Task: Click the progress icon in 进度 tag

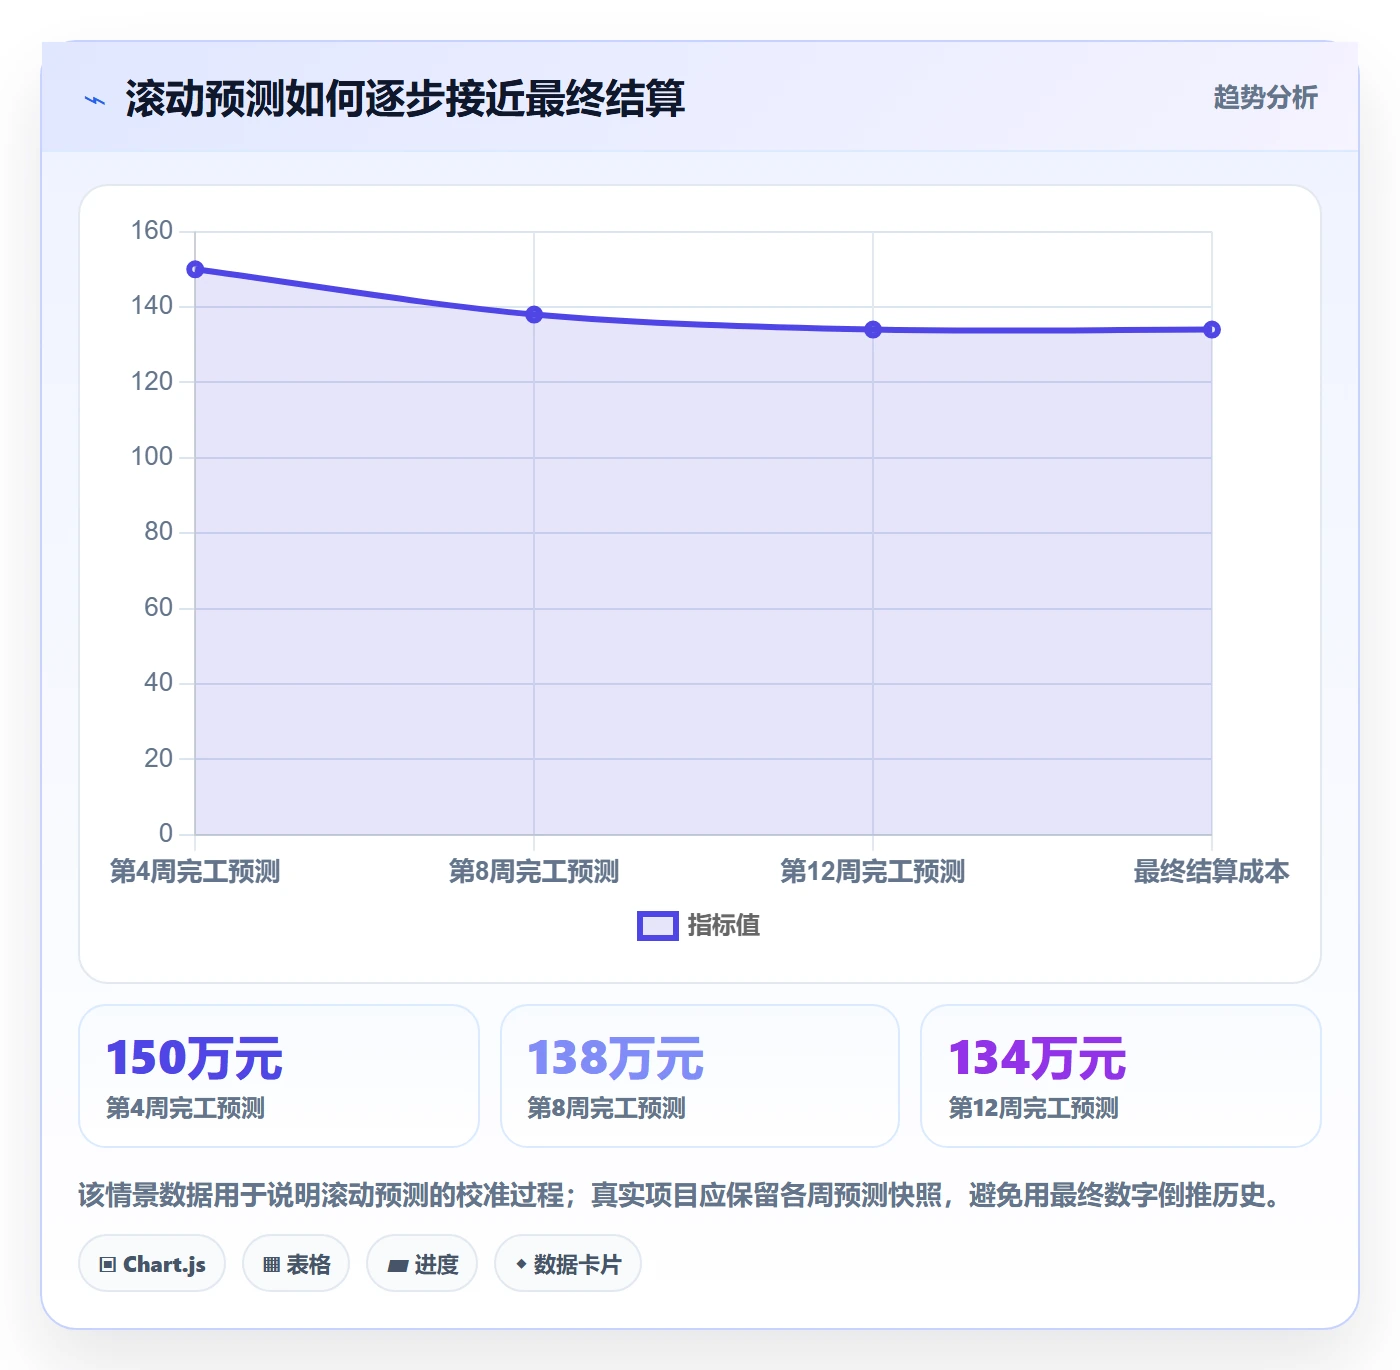Action: (397, 1265)
